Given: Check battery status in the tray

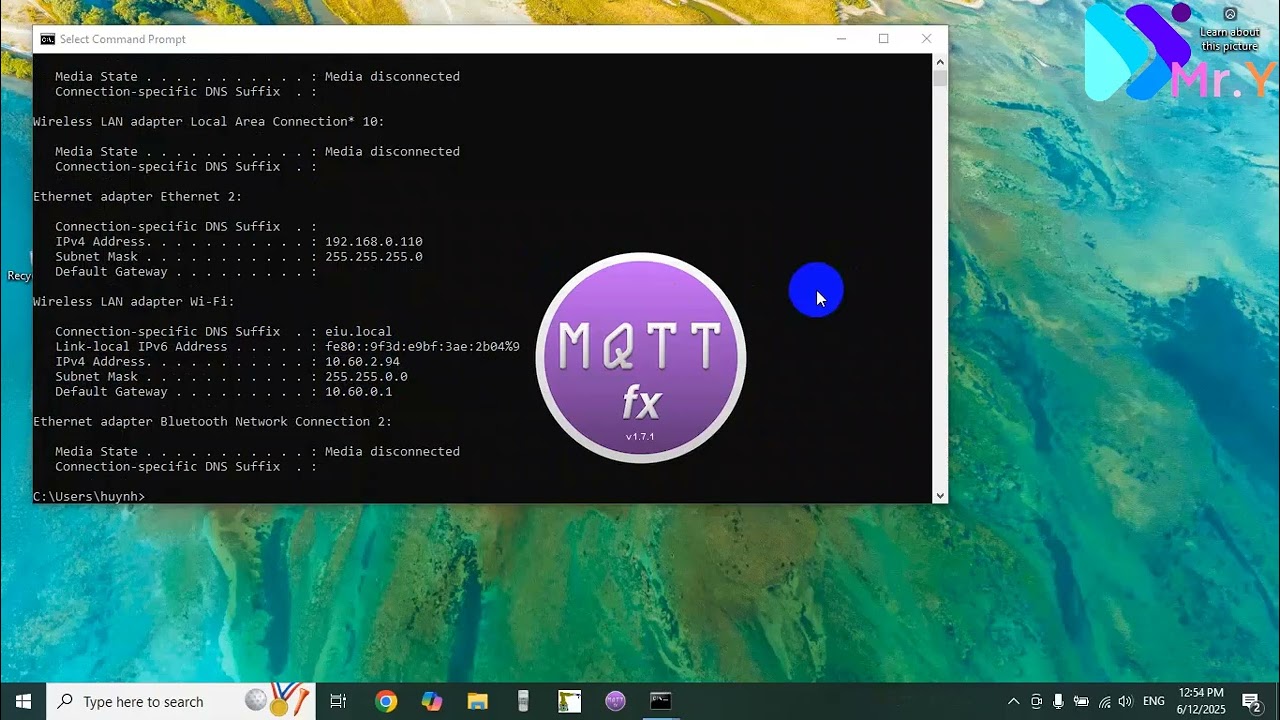Looking at the screenshot, I should coord(1081,701).
